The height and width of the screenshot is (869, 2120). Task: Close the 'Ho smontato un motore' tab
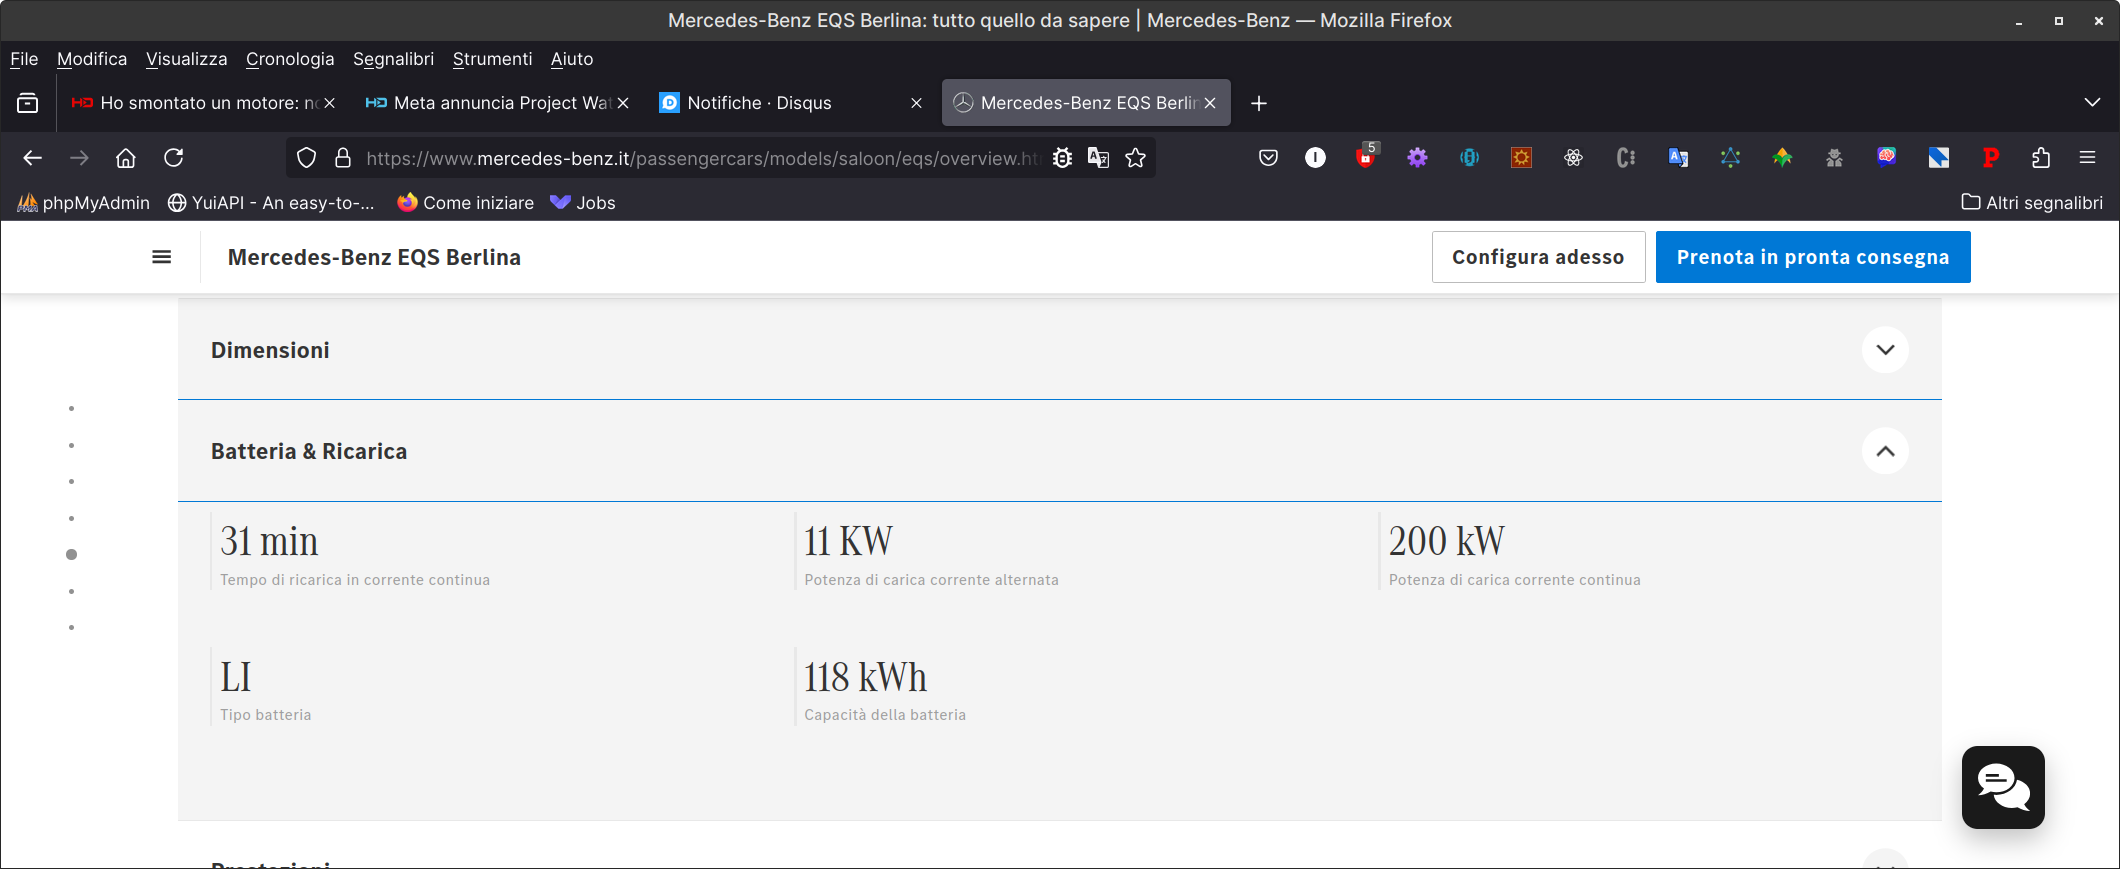(329, 103)
